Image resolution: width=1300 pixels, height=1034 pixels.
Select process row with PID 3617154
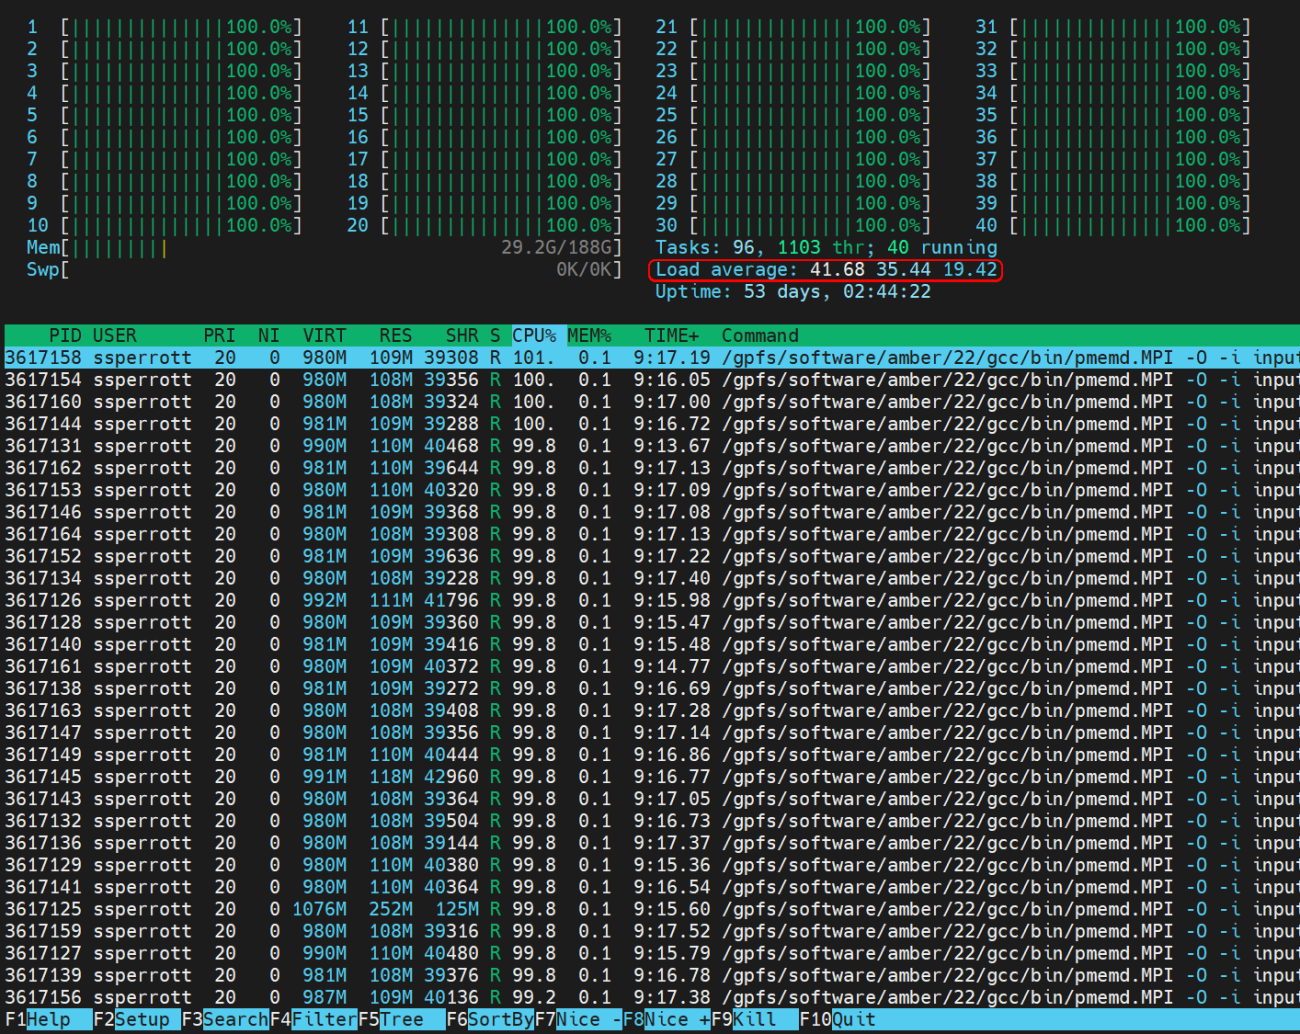pyautogui.click(x=652, y=380)
